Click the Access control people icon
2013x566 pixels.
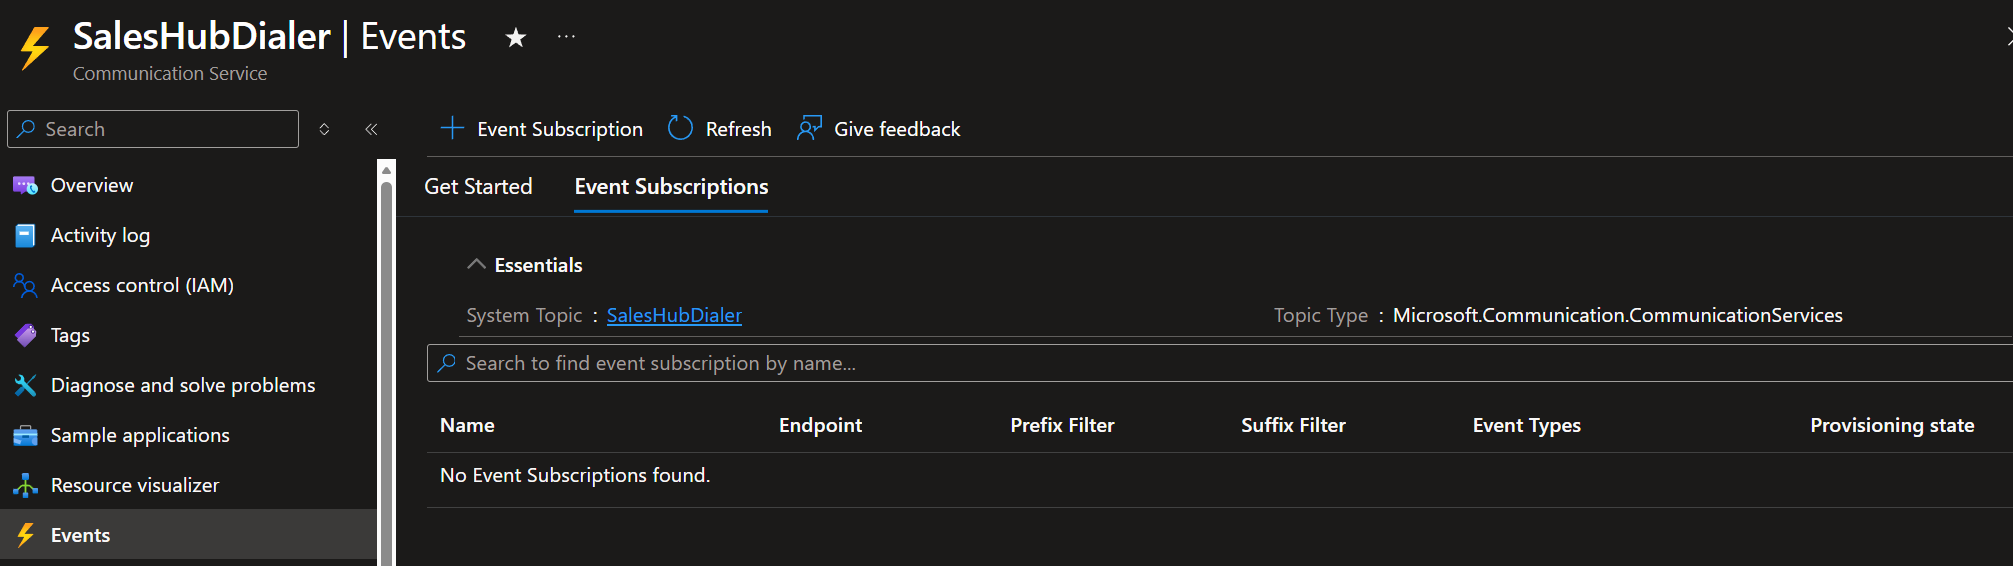(x=25, y=285)
